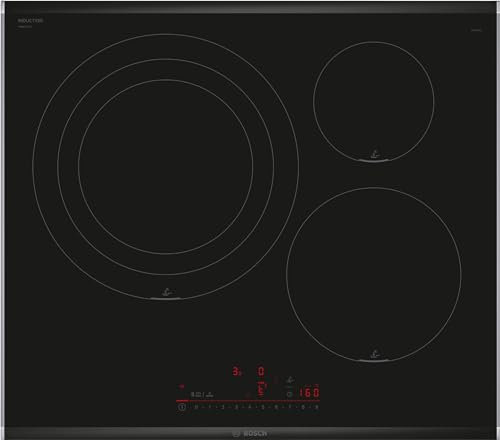Tap the INDUCTION label at top left
Screen dimensions: 500x440
tap(30, 21)
